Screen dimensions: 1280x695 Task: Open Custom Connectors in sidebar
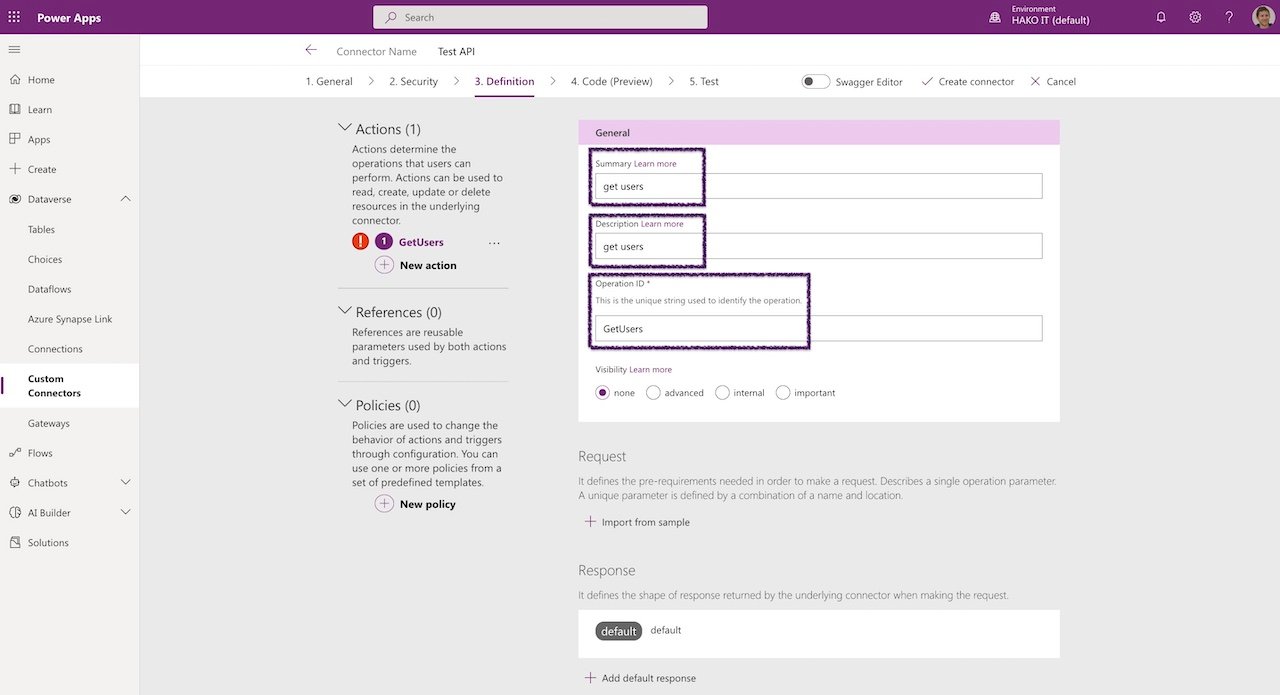pyautogui.click(x=70, y=386)
